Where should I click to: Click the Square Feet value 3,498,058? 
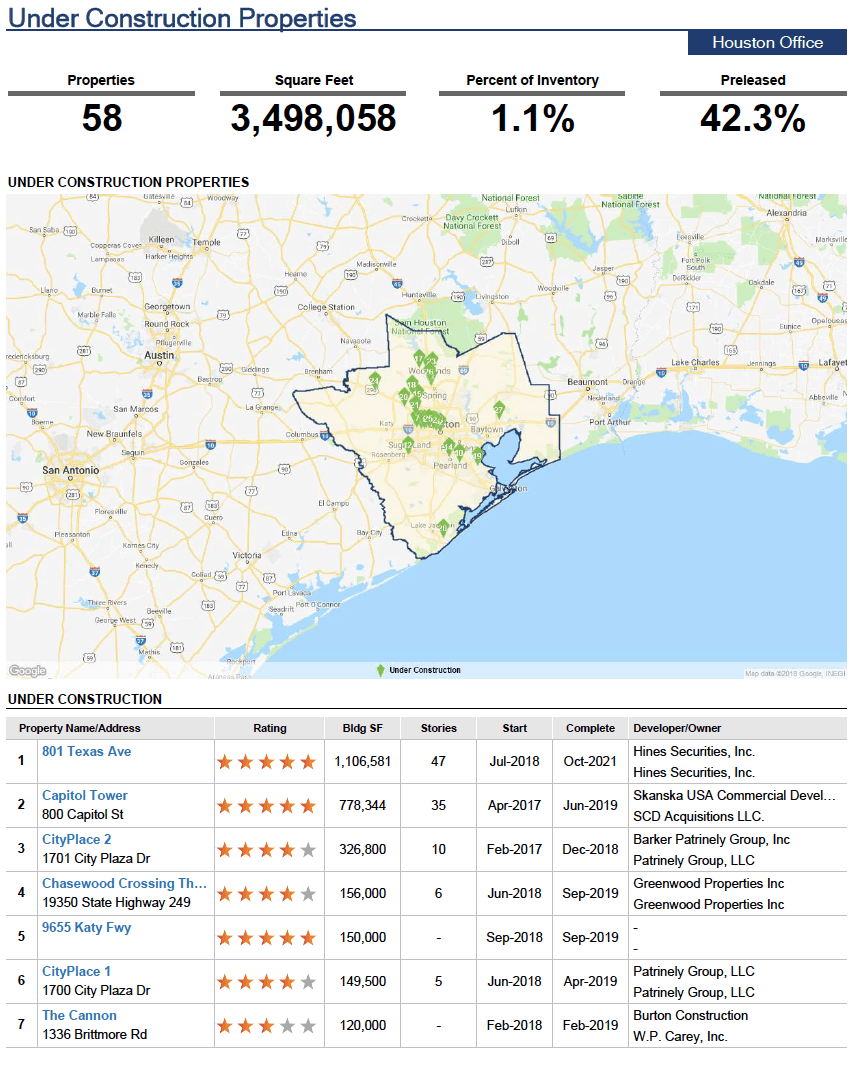point(313,118)
